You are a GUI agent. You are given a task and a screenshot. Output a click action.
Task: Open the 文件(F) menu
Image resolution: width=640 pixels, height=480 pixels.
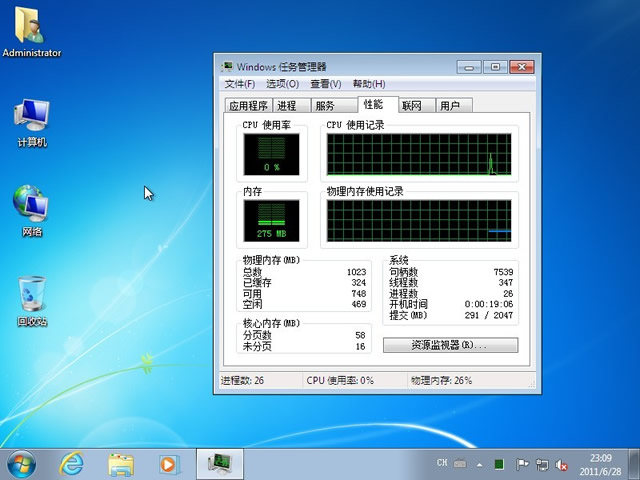[240, 84]
